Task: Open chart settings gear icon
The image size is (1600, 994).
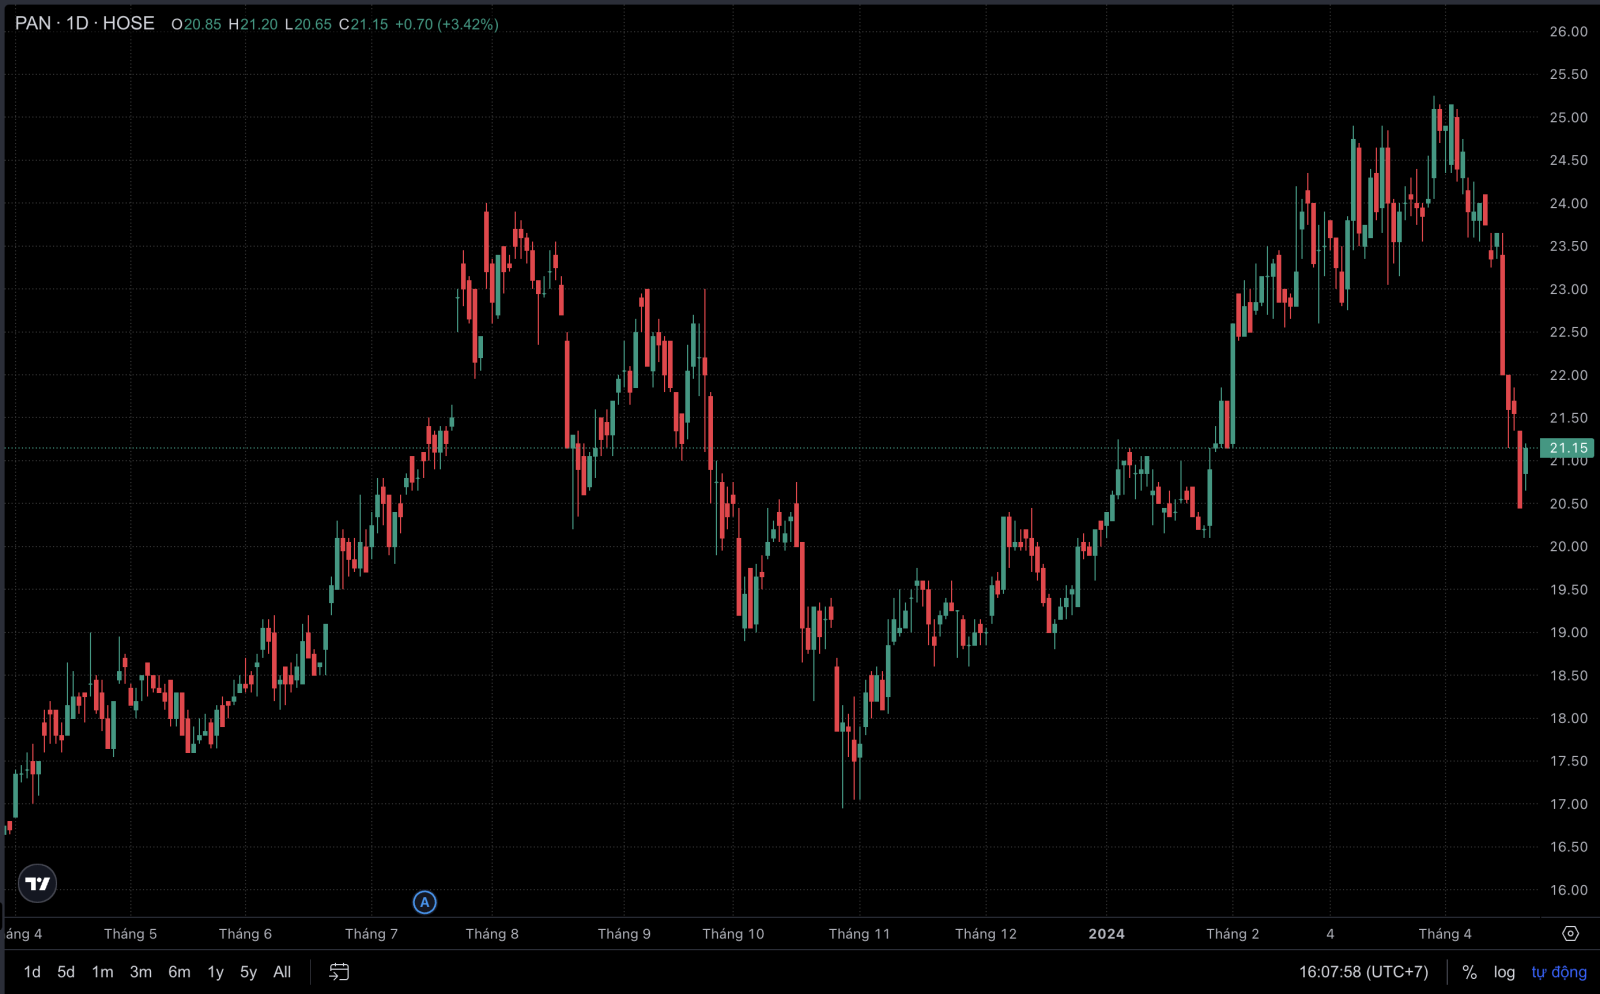Action: point(1570,933)
